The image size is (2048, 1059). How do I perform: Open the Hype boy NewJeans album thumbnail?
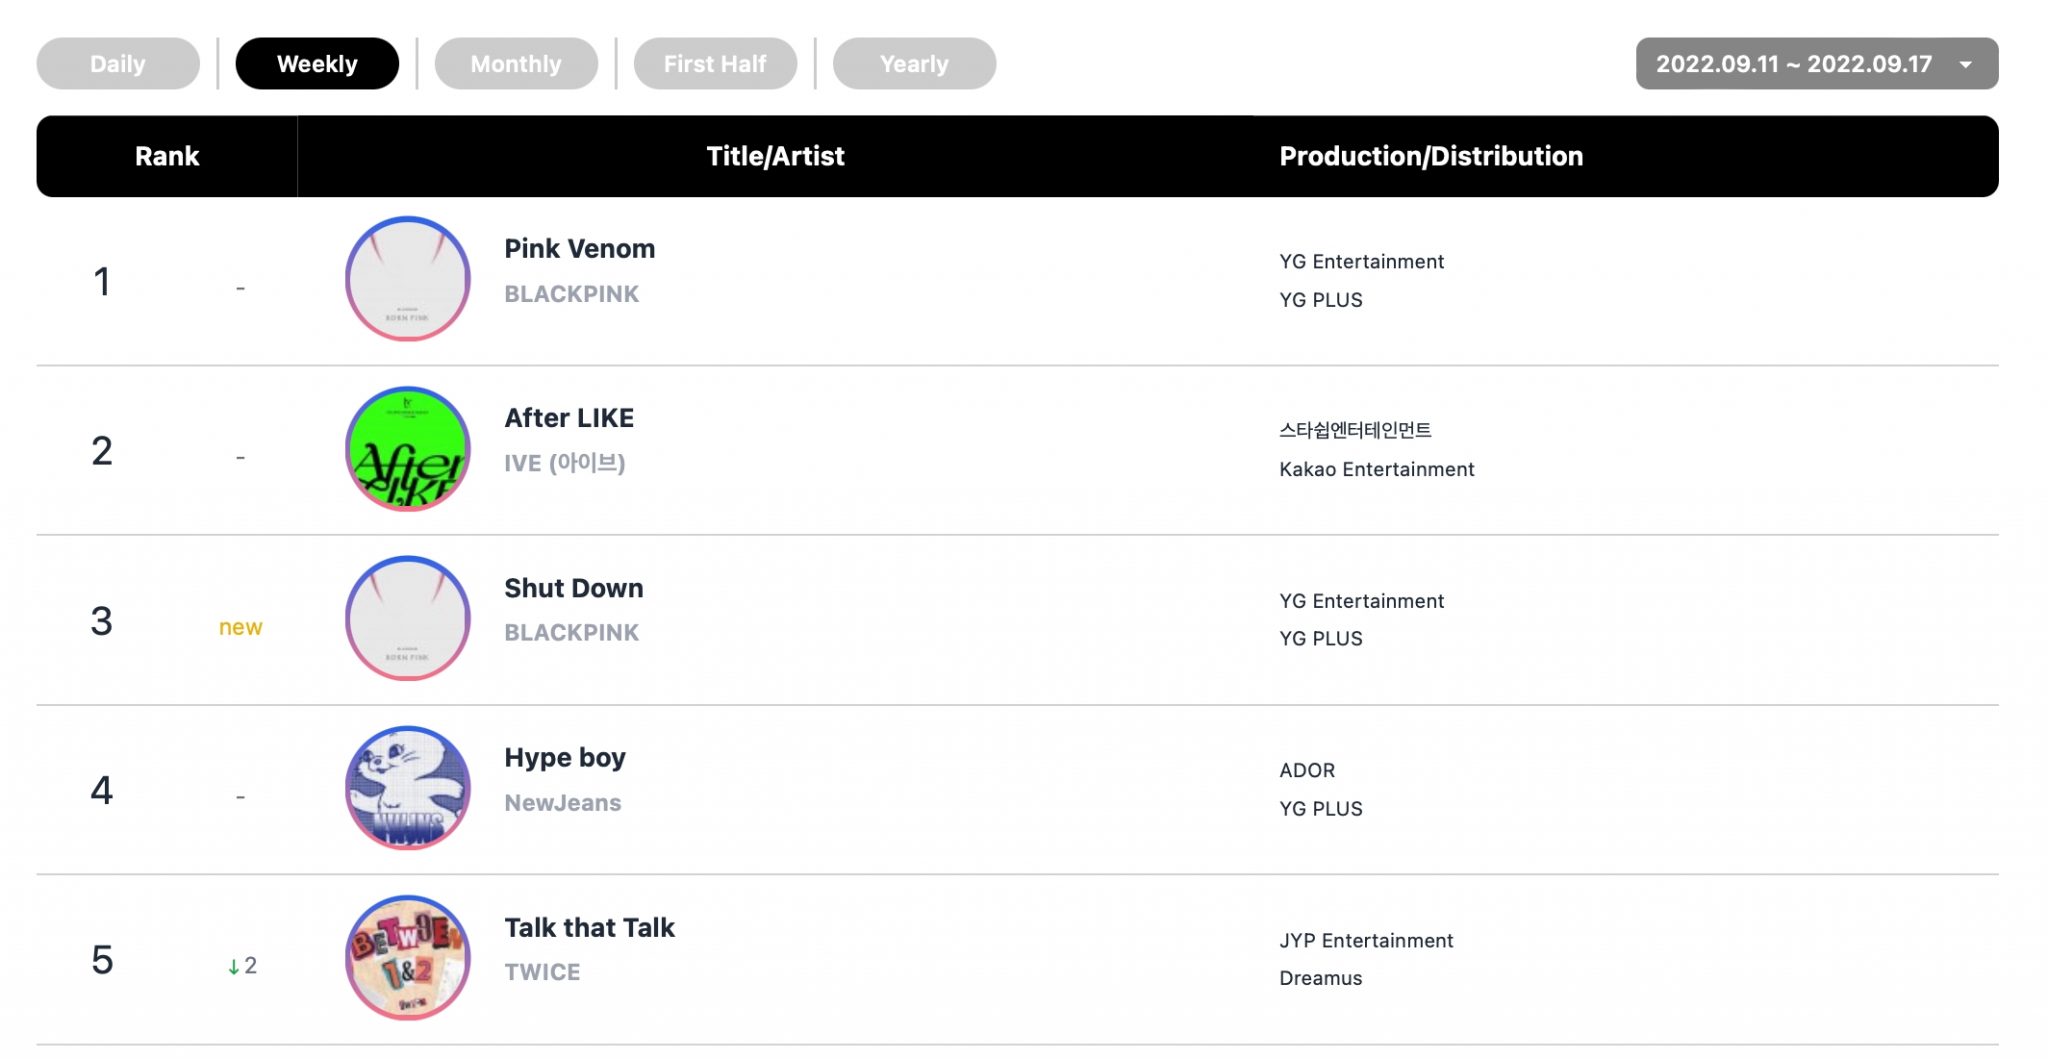[406, 789]
